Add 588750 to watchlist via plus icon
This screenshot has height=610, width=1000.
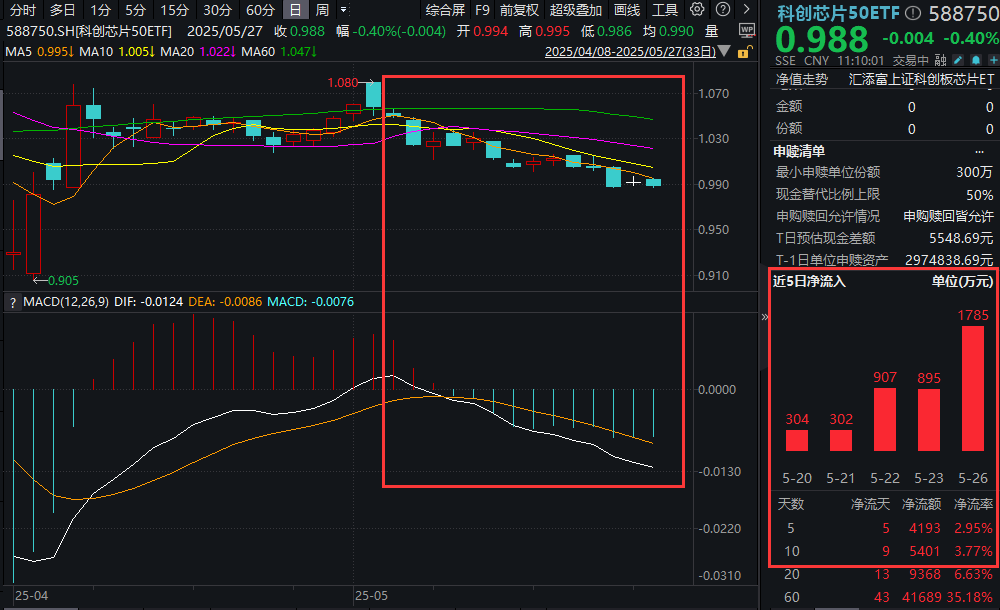click(993, 60)
